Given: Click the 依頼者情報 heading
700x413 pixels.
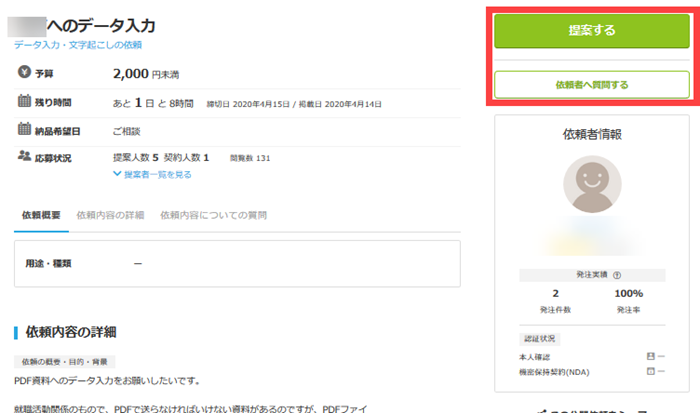Looking at the screenshot, I should coord(592,134).
